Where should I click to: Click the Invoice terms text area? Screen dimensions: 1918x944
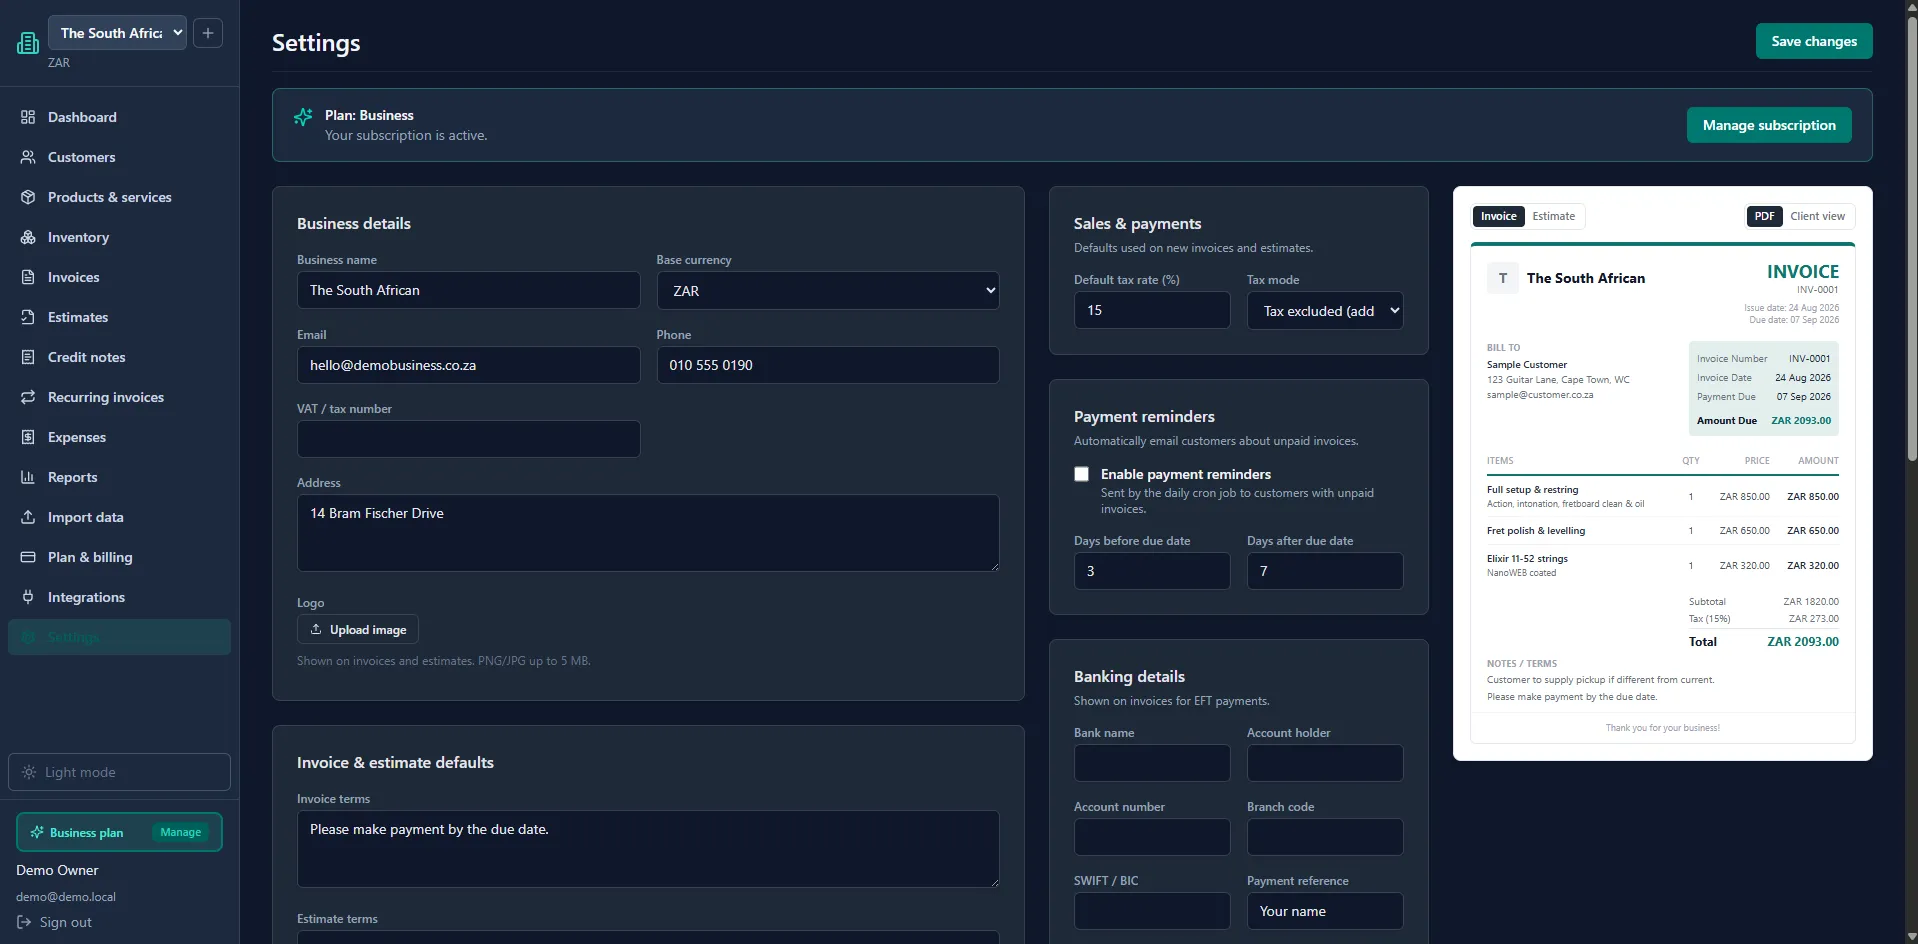click(x=648, y=849)
